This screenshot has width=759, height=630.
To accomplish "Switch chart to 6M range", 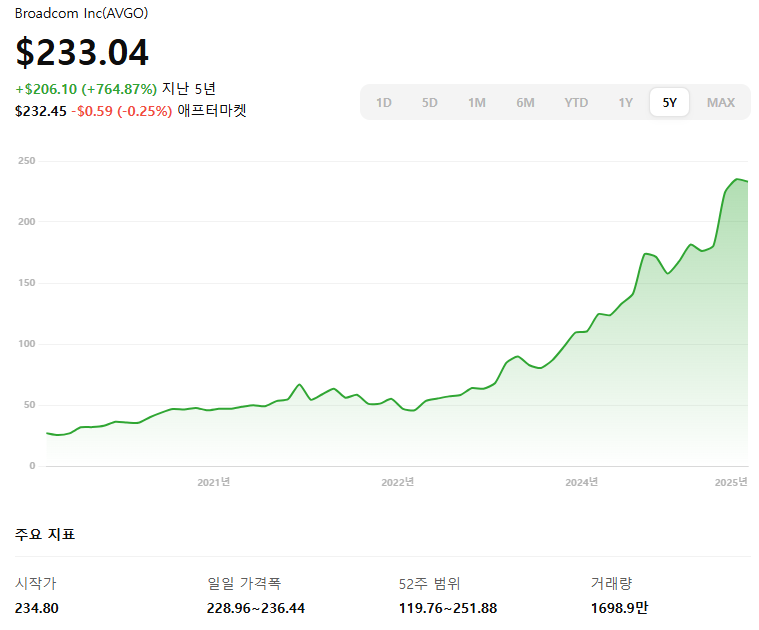I will coord(525,103).
